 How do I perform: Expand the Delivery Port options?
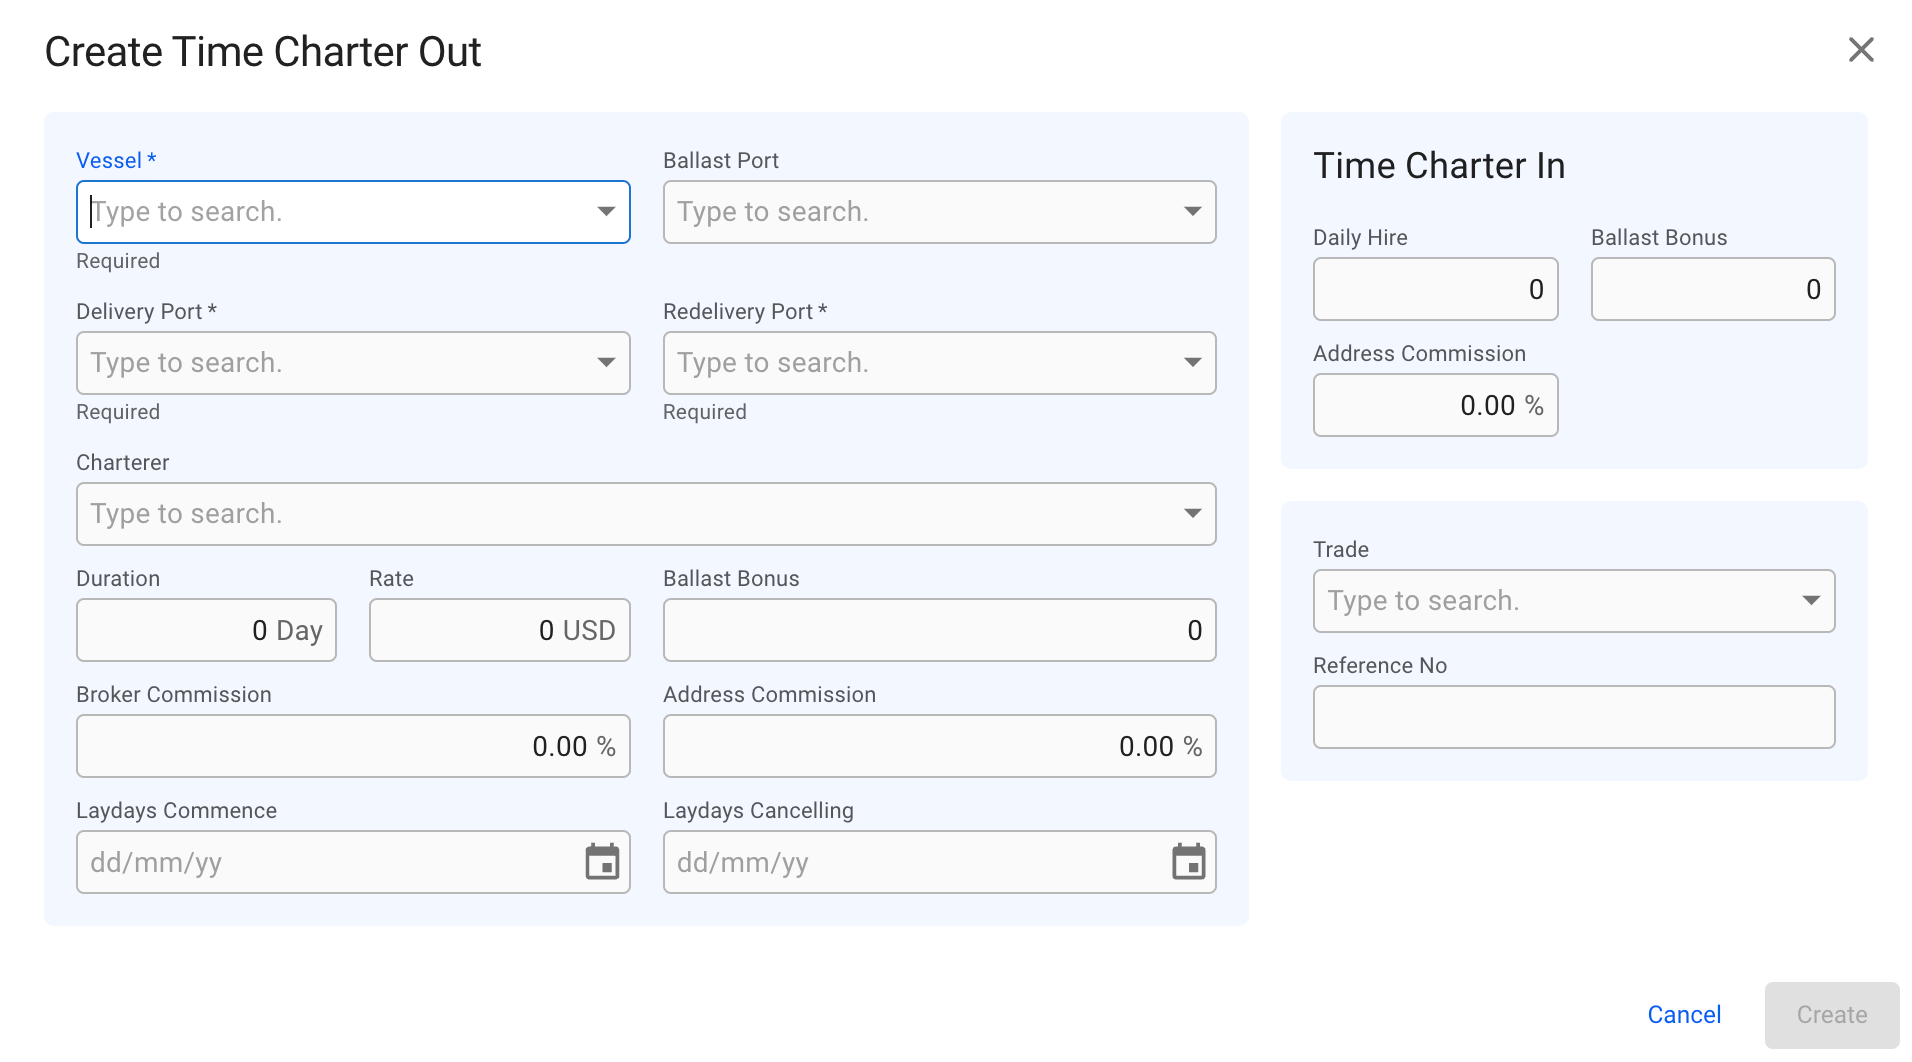[606, 362]
